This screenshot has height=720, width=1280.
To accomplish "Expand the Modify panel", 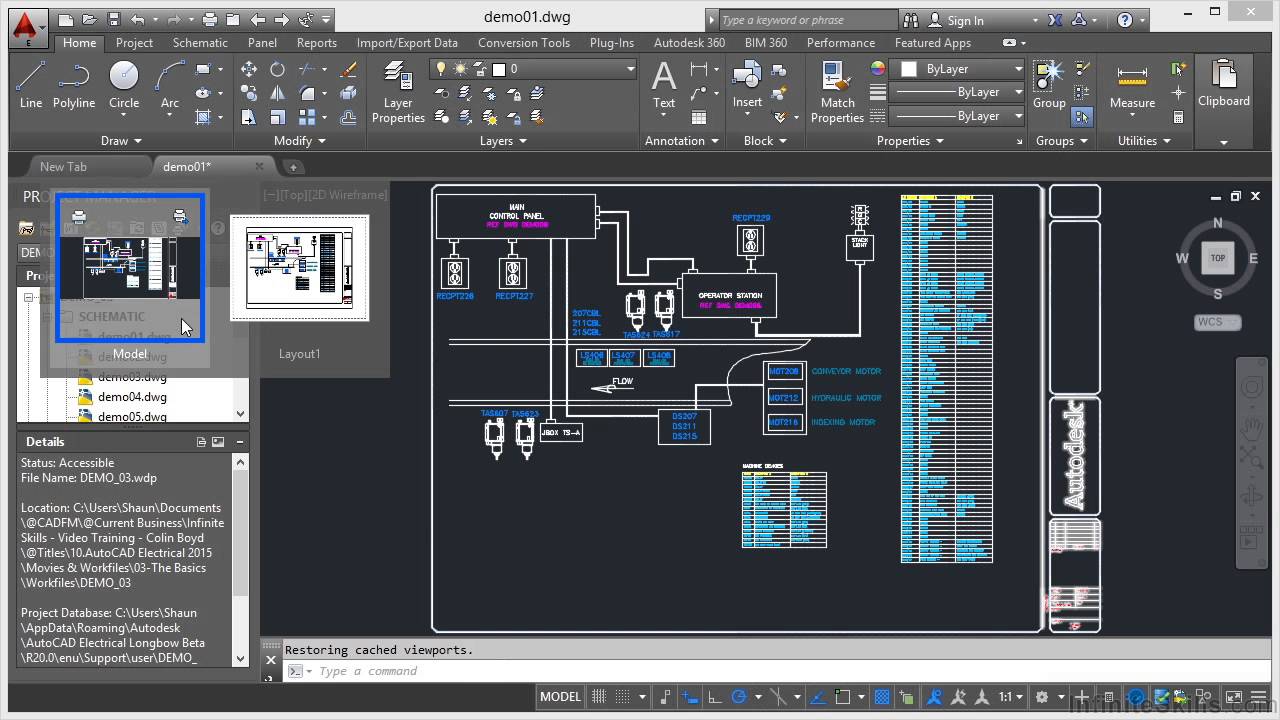I will pyautogui.click(x=299, y=141).
